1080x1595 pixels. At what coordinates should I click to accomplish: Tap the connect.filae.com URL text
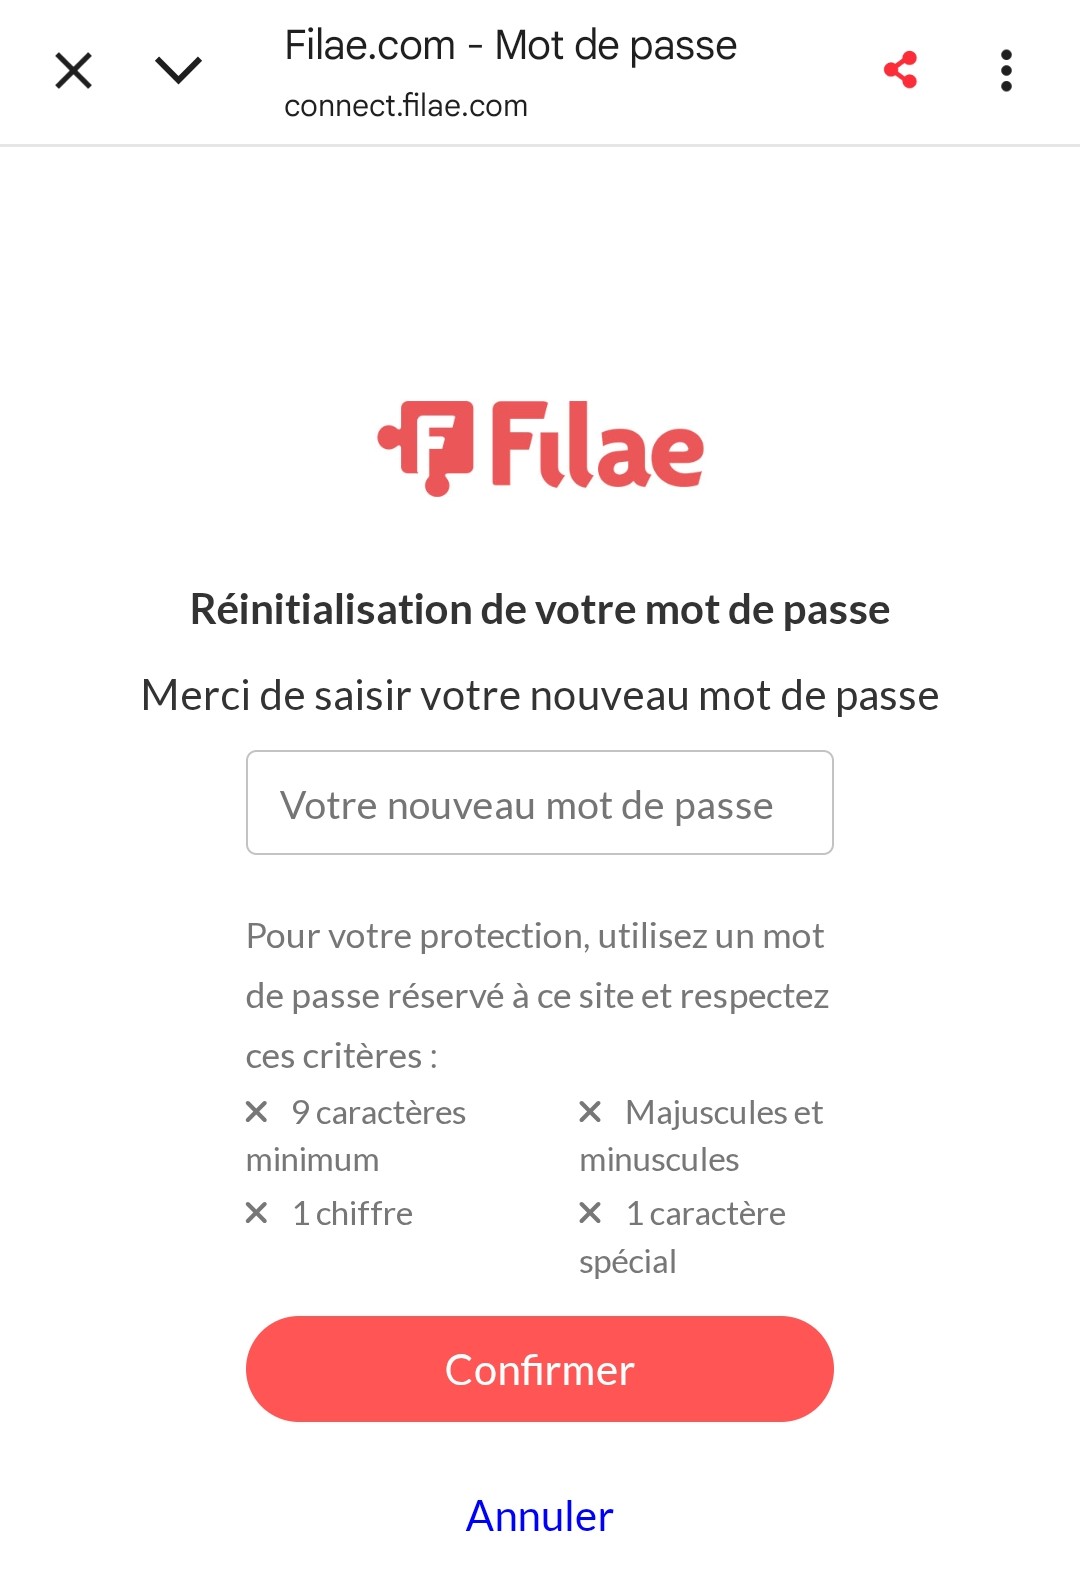pos(406,106)
